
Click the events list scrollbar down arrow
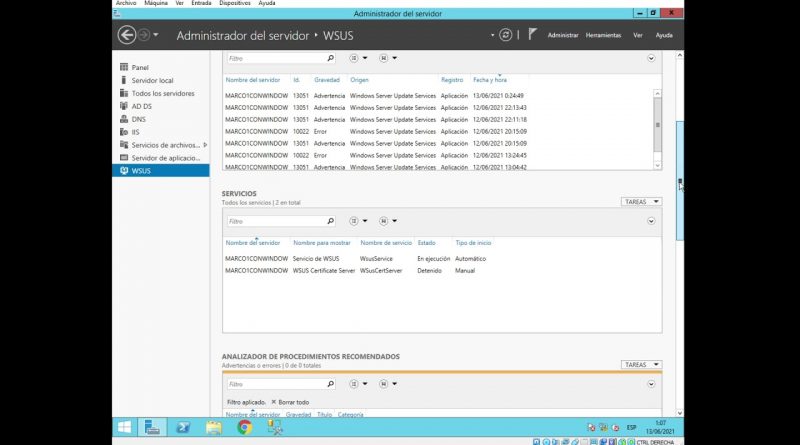(657, 165)
